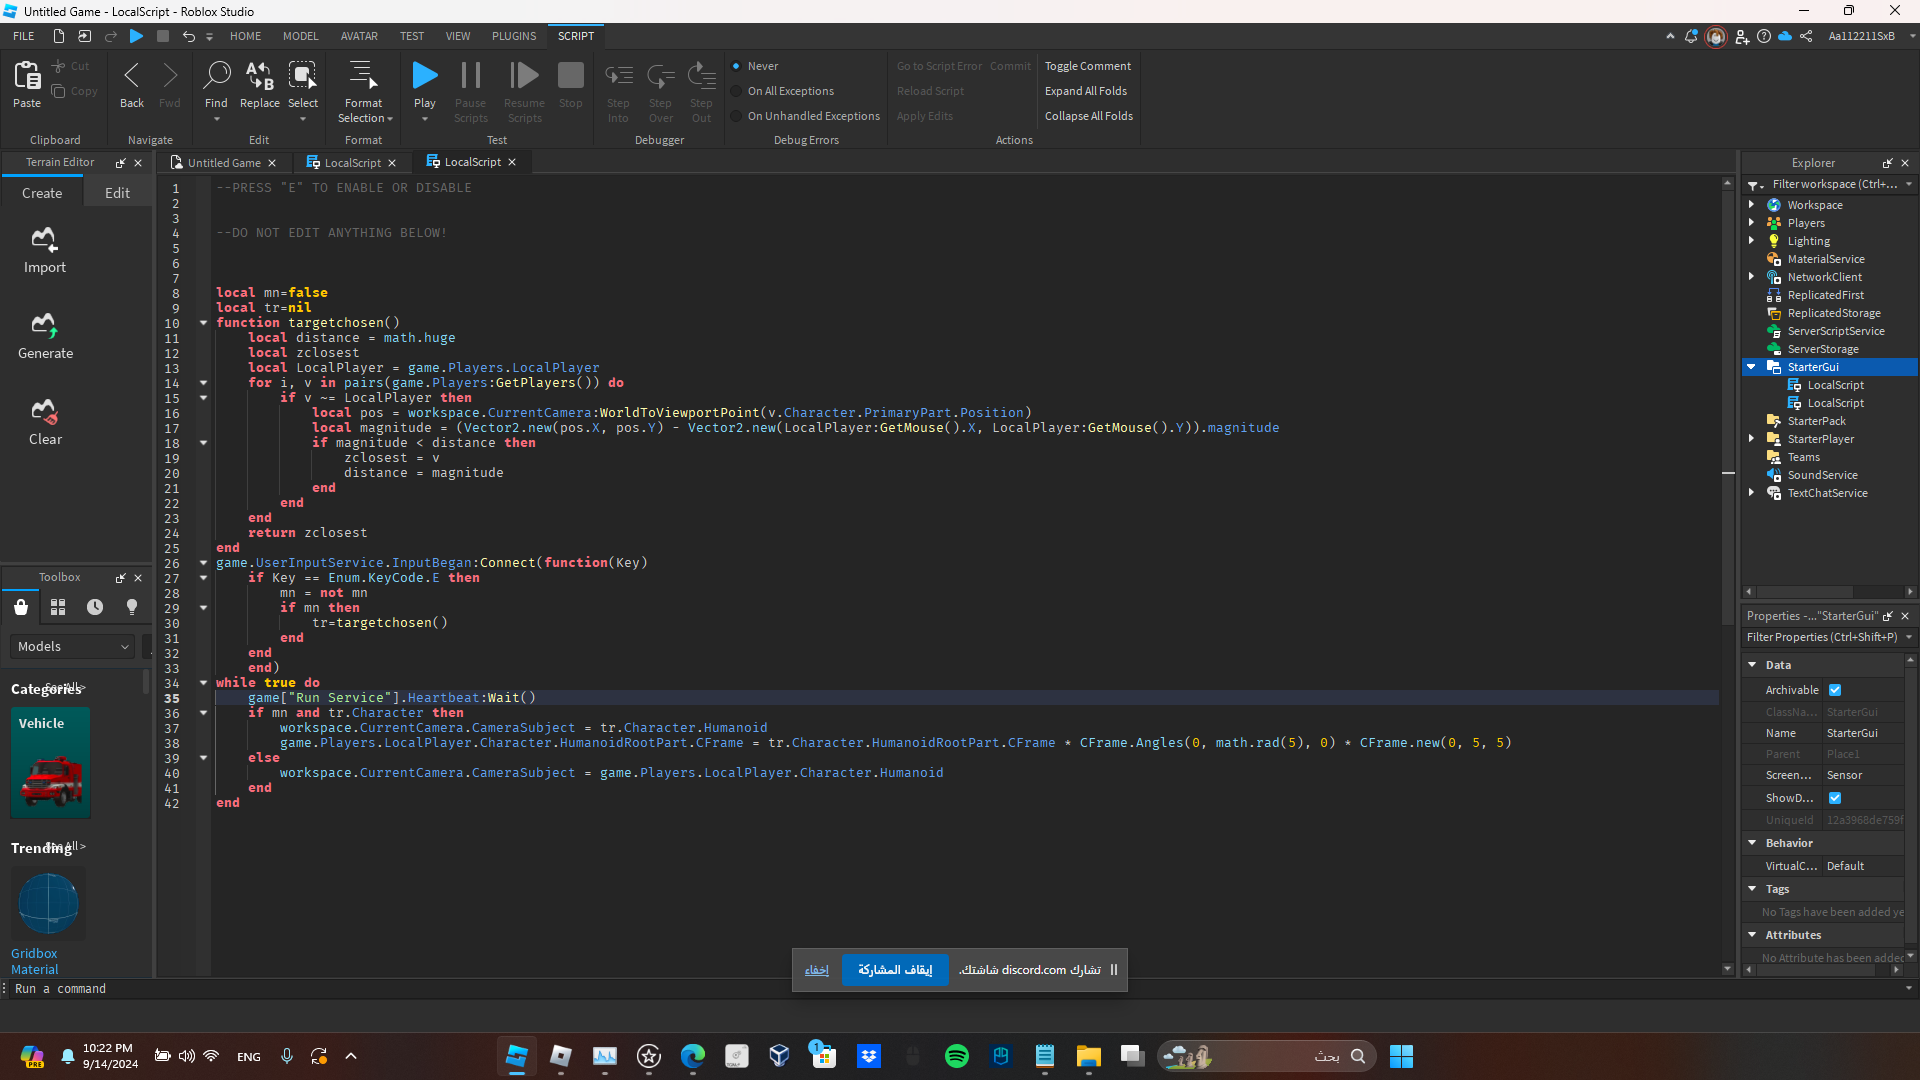Click the Play icon in Test group

[425, 76]
